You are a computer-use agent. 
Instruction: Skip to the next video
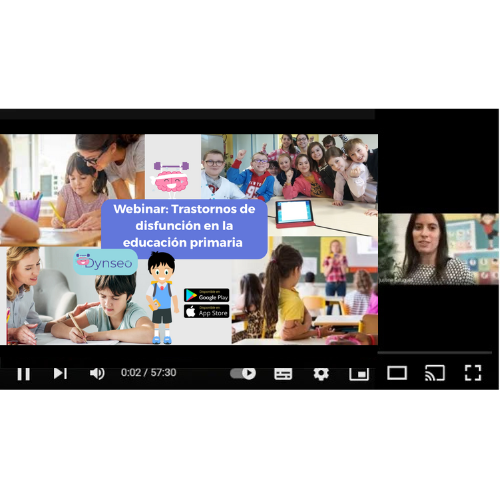(60, 373)
